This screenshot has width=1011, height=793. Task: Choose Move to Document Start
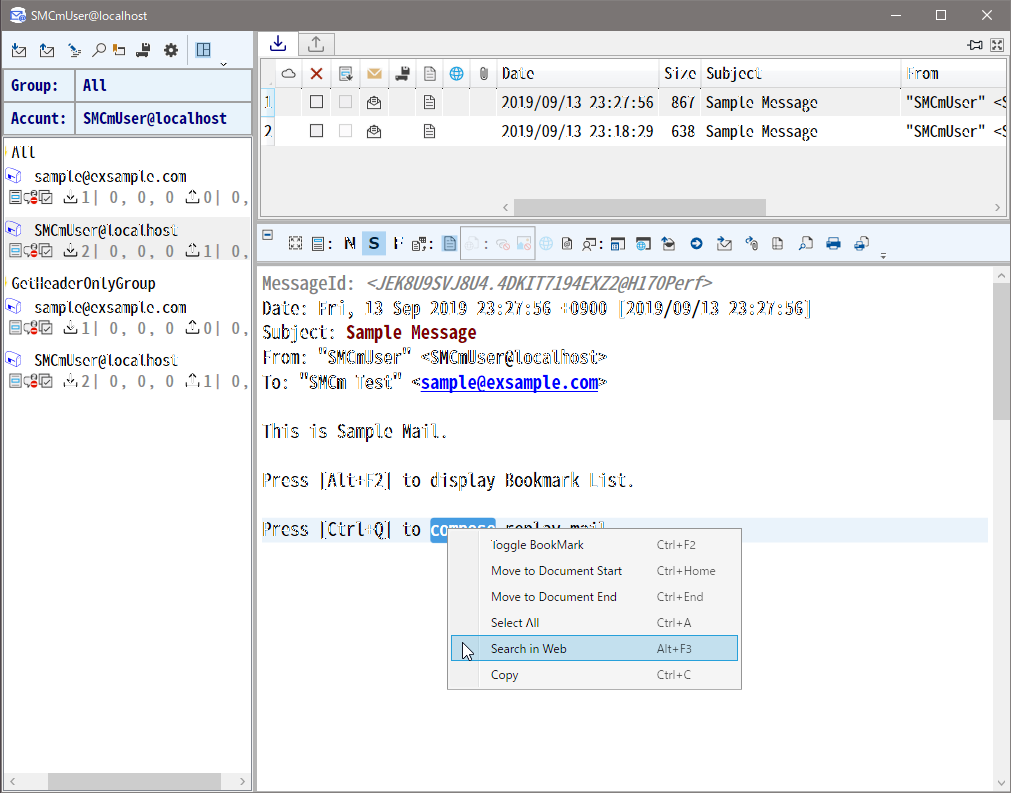[x=594, y=571]
